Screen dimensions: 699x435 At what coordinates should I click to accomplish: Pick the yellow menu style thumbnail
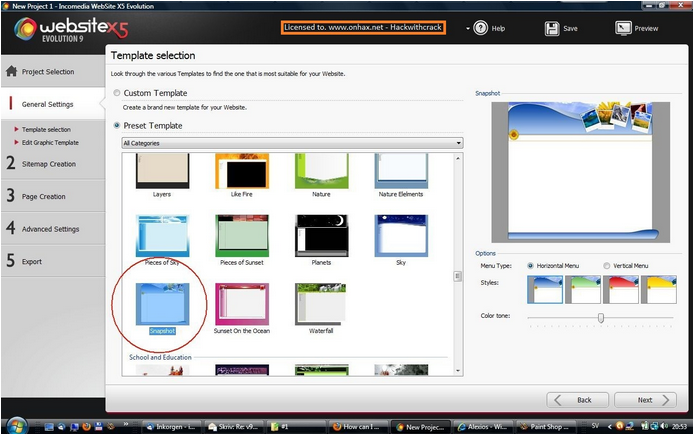click(x=658, y=289)
